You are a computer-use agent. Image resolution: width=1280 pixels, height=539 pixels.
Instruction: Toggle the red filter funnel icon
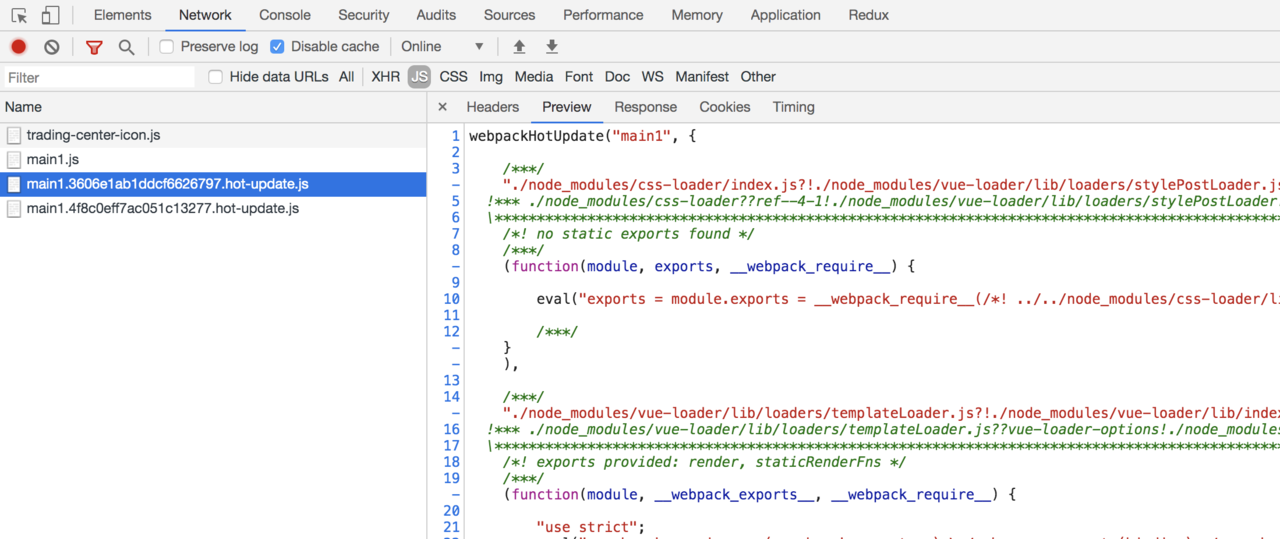pos(94,47)
